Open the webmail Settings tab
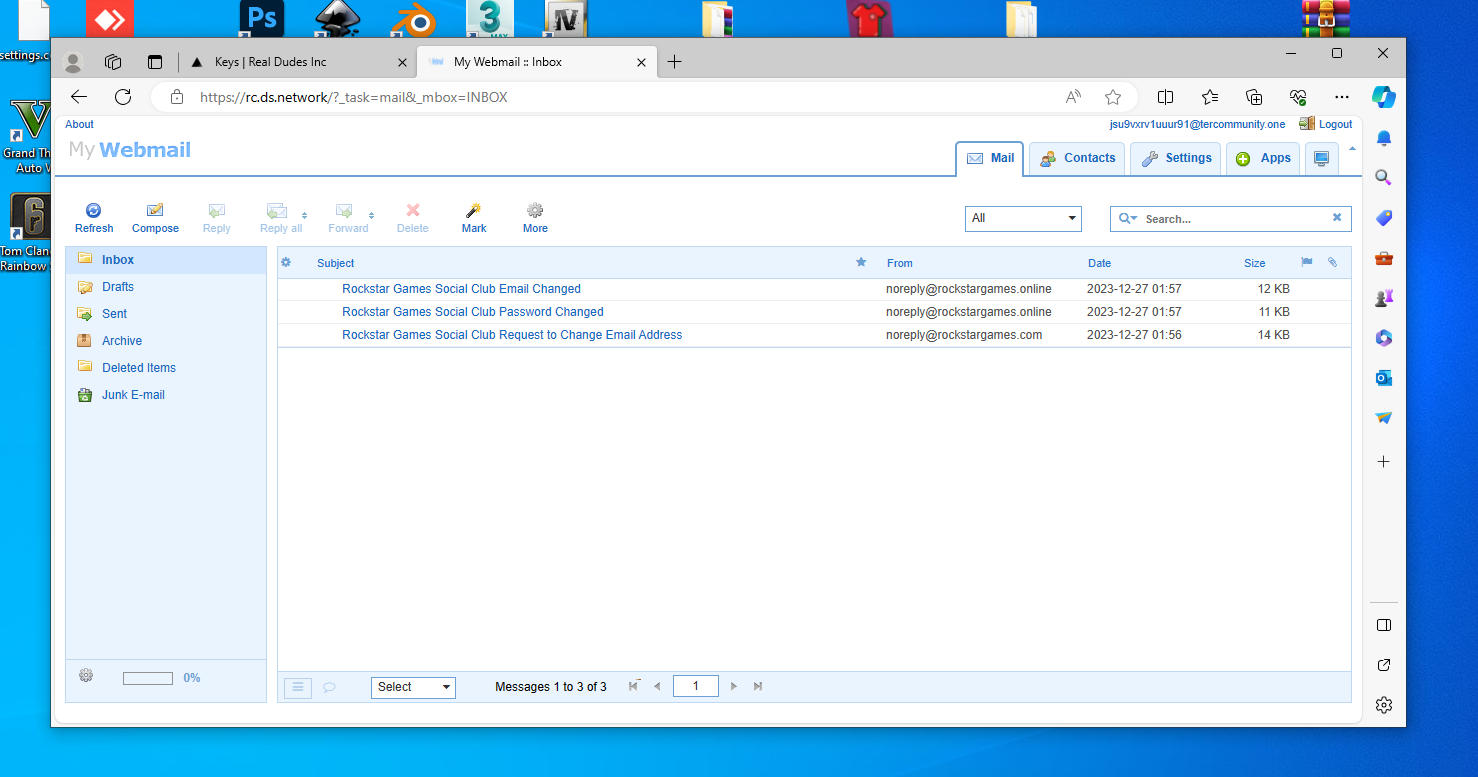 click(x=1176, y=159)
